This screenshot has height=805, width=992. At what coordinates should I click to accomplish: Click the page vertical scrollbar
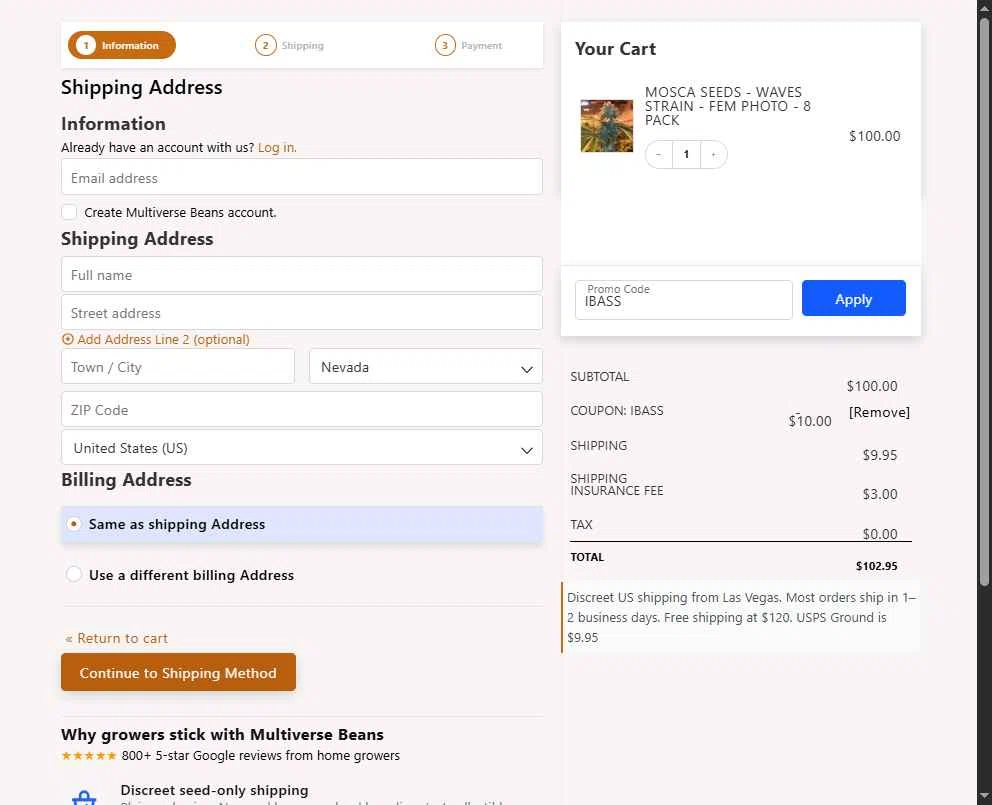[984, 302]
